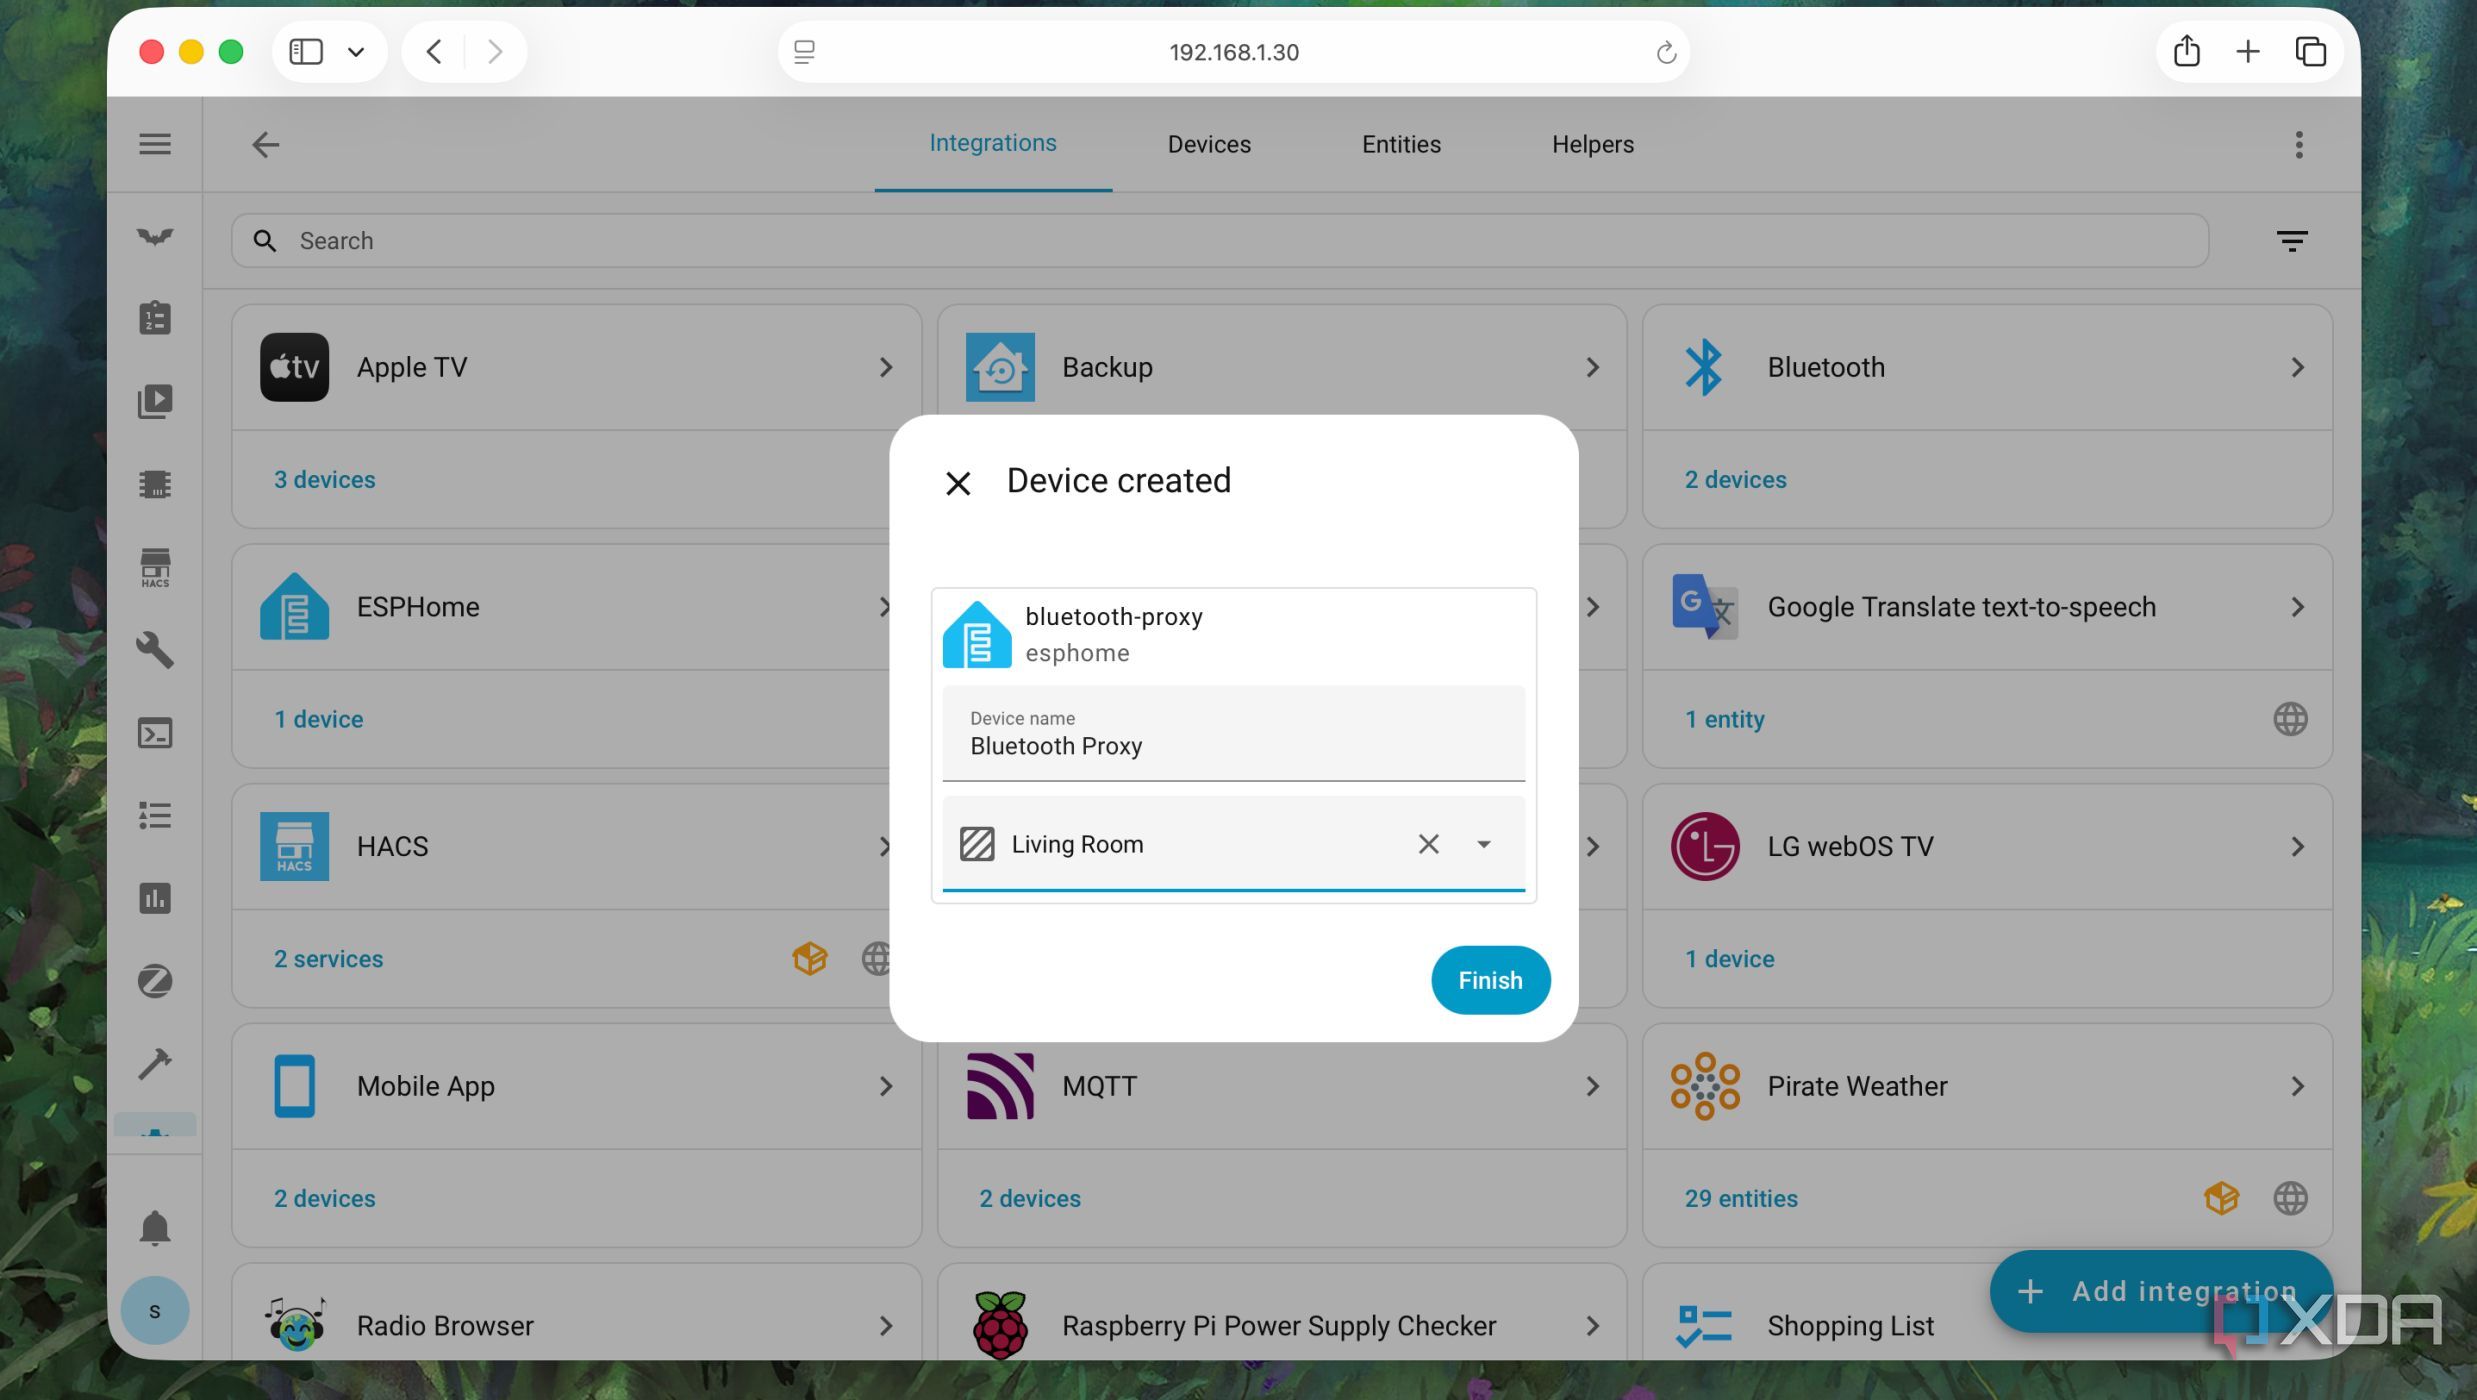Click the hamburger menu icon
2477x1400 pixels.
click(155, 144)
